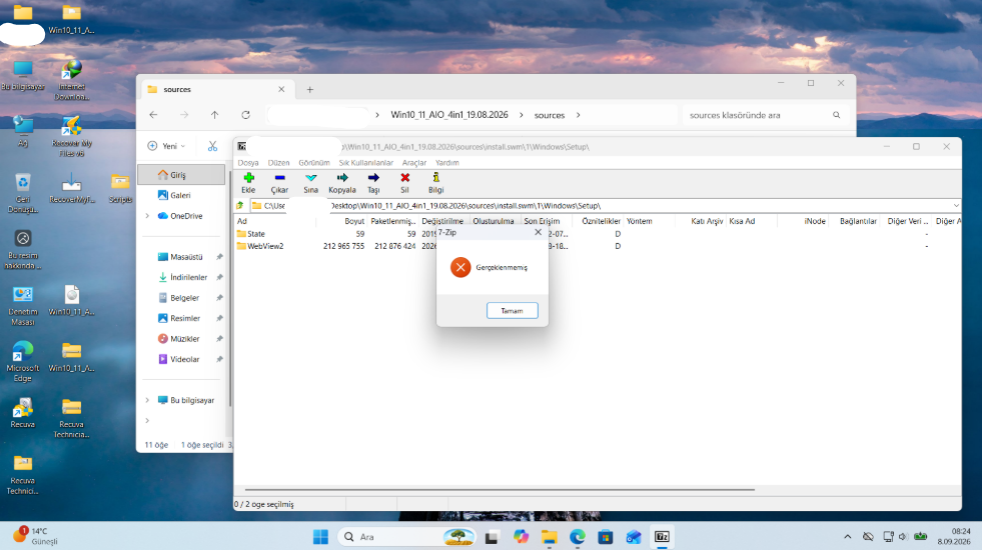982x550 pixels.
Task: Go back in the Explorer sources window
Action: pos(153,115)
